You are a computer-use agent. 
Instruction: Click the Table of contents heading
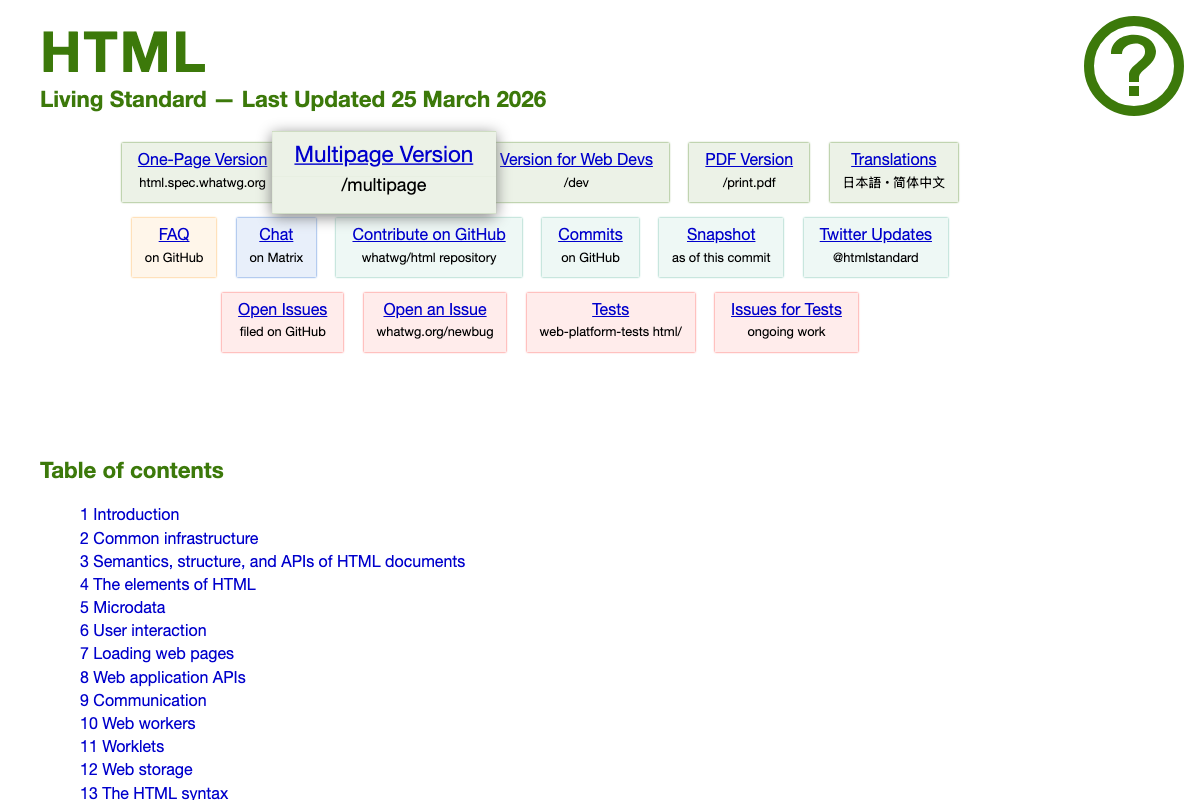tap(132, 470)
